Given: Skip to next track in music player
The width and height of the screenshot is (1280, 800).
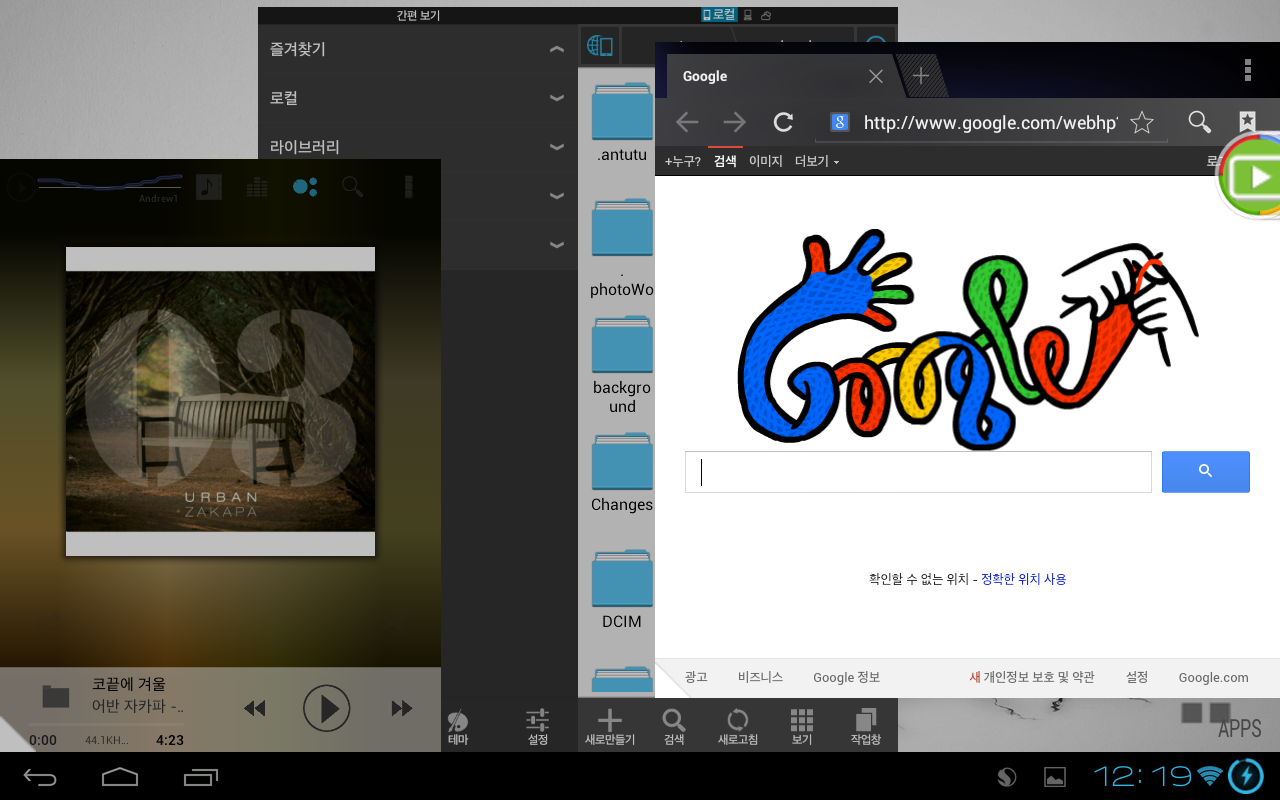Looking at the screenshot, I should (x=401, y=708).
